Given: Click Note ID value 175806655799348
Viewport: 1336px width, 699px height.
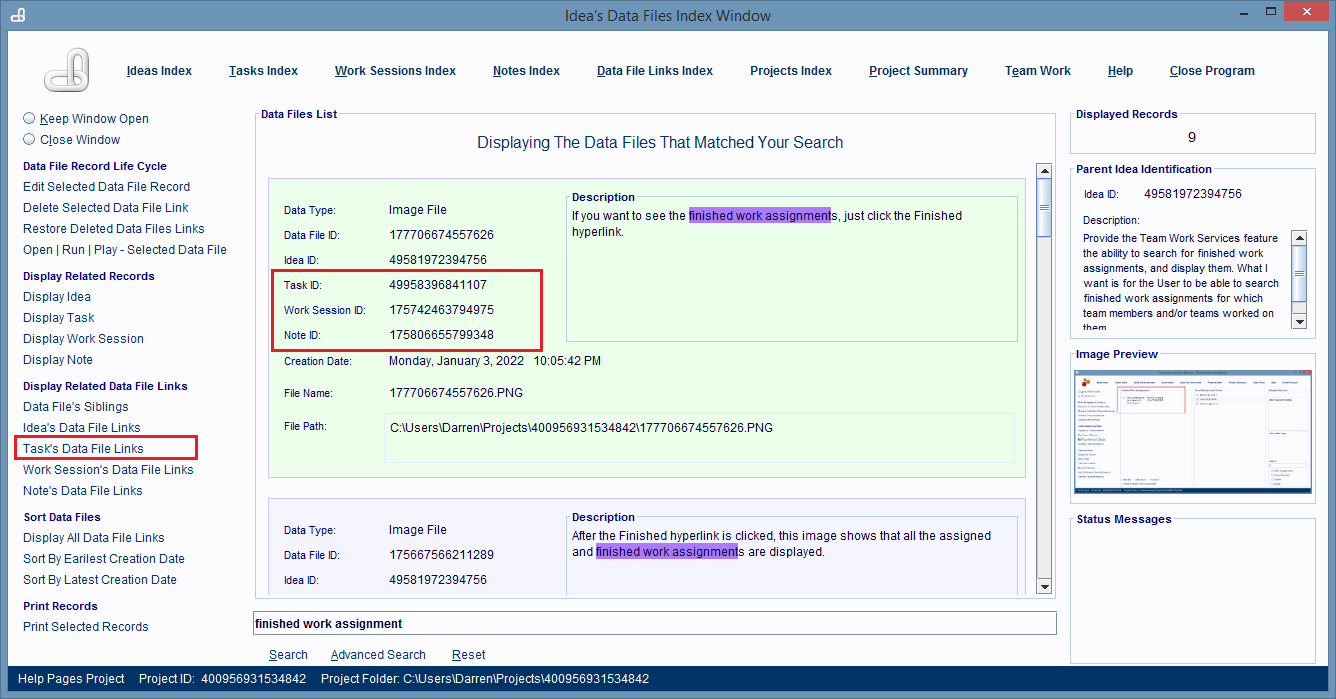Looking at the screenshot, I should coord(441,335).
